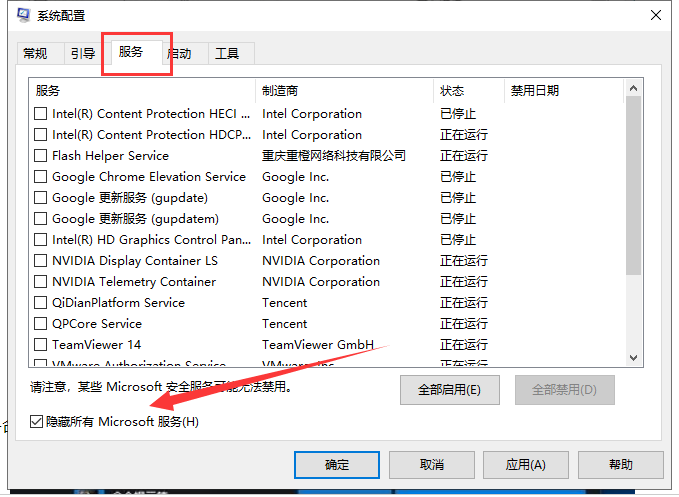Check the NVIDIA Display Container LS box
Image resolution: width=679 pixels, height=497 pixels.
pyautogui.click(x=41, y=261)
